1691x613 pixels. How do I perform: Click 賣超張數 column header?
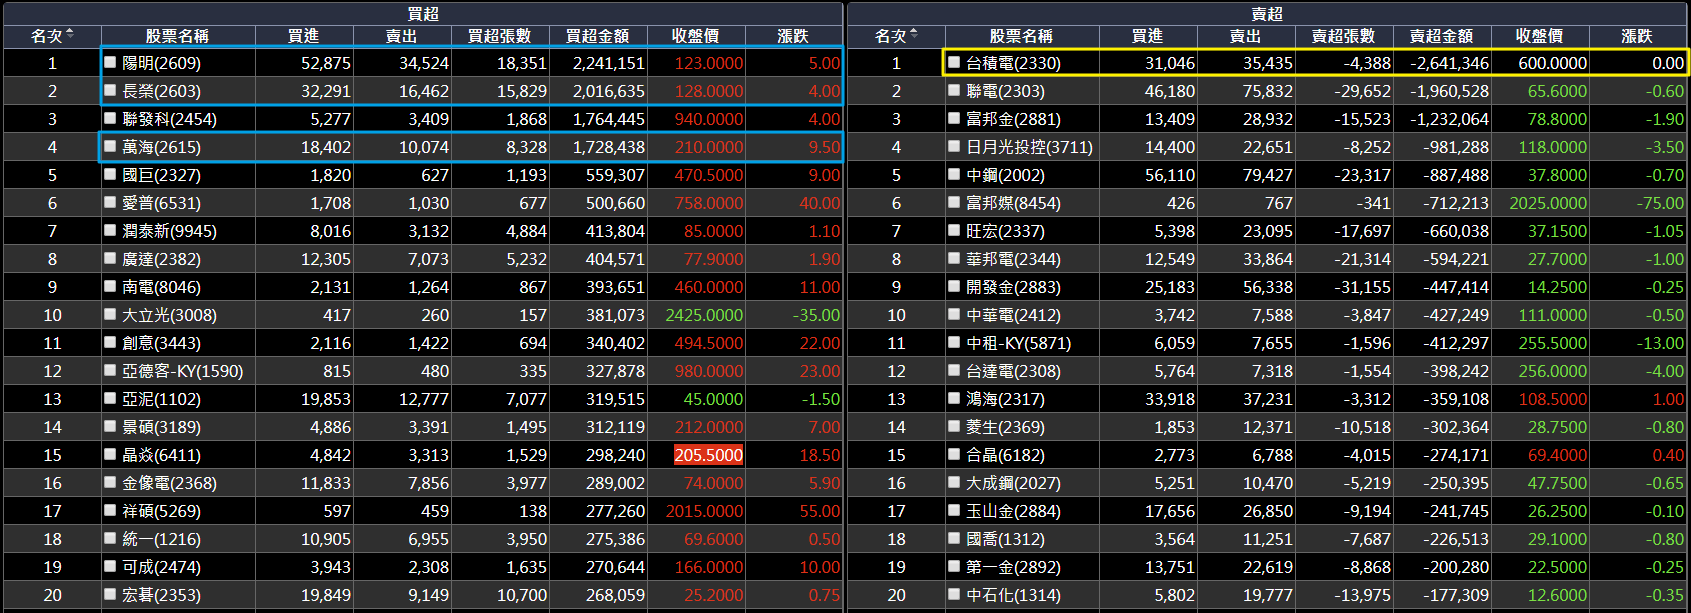pos(1344,36)
